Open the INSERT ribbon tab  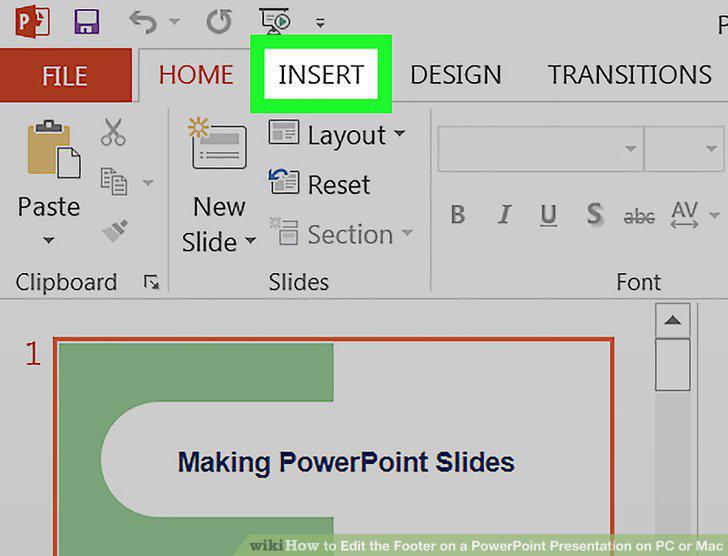(321, 74)
